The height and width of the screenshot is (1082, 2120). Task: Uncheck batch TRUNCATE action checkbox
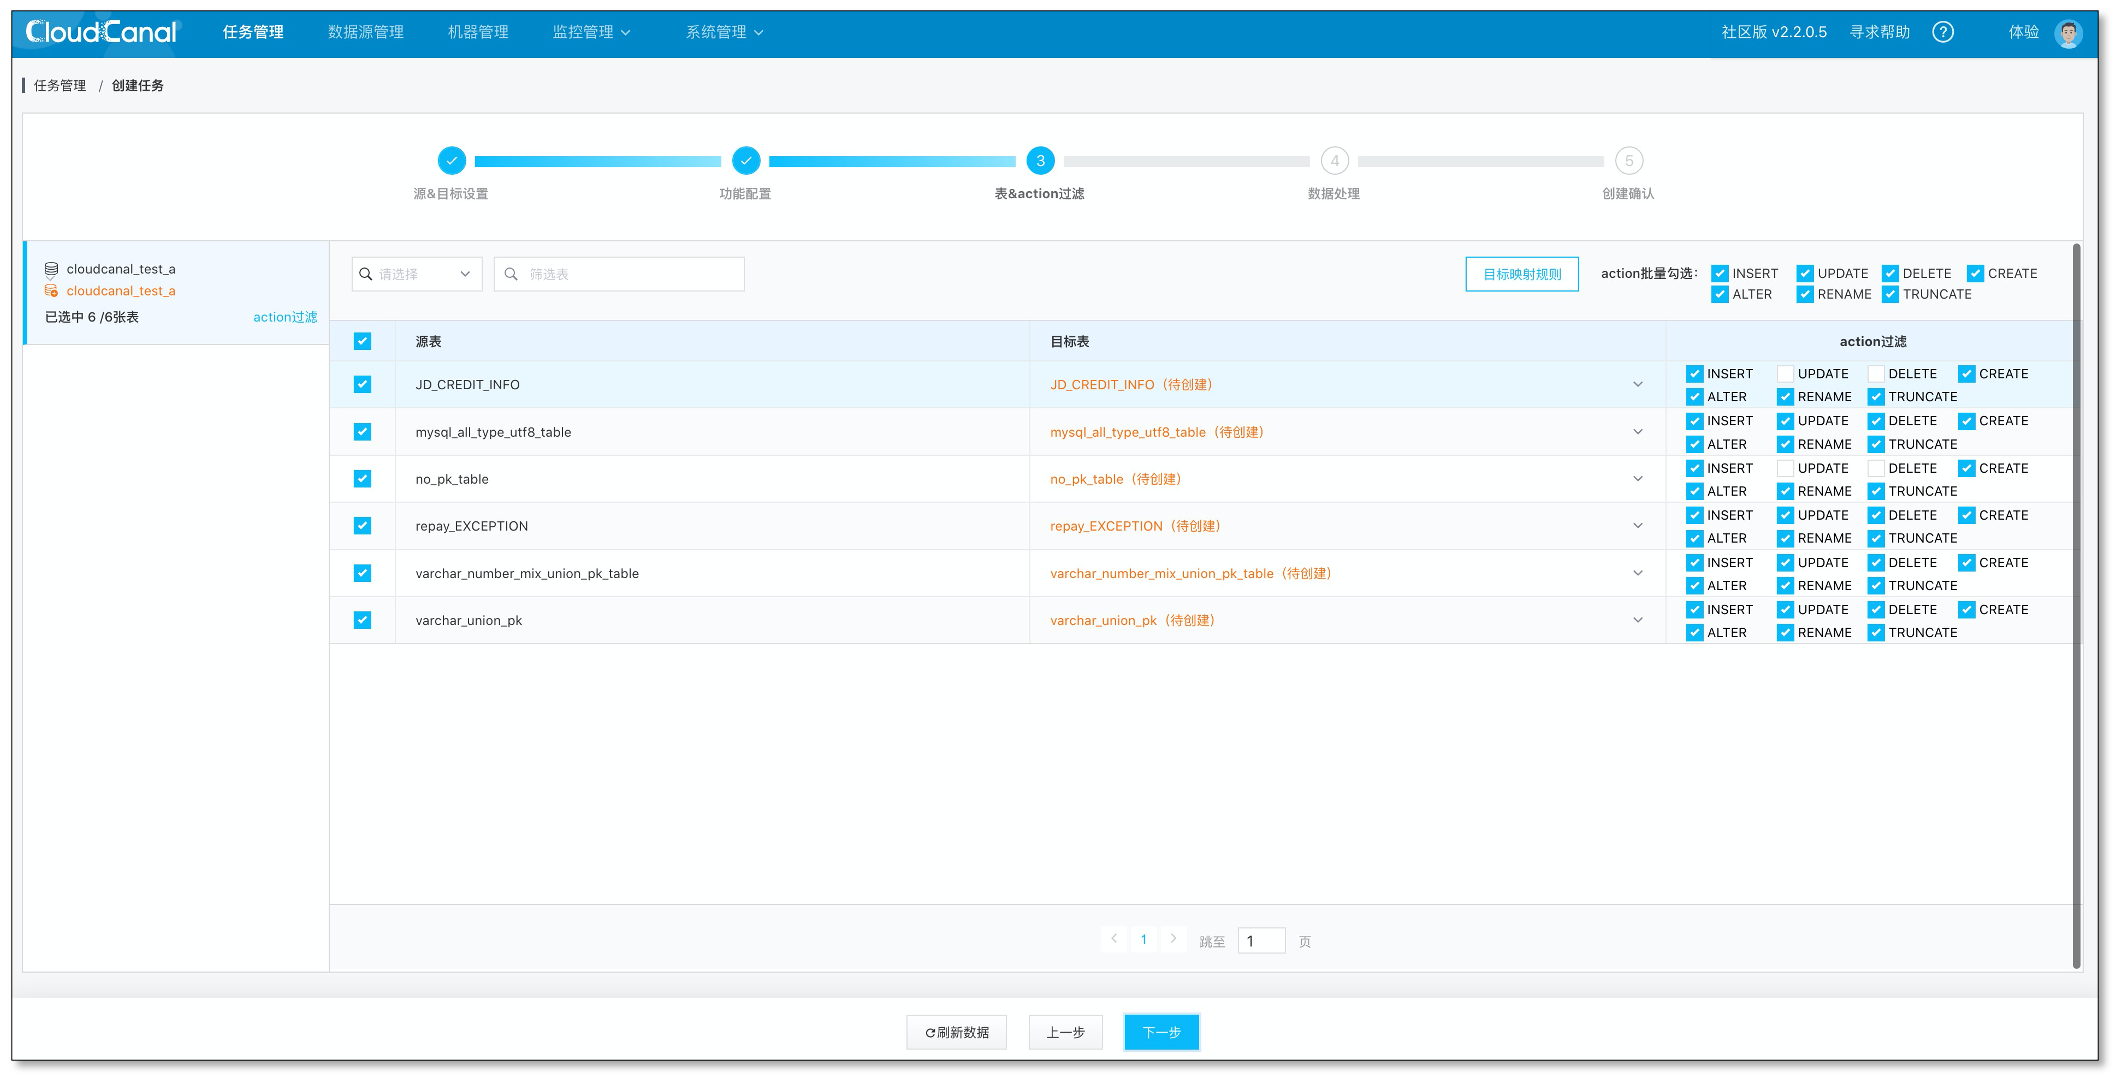pos(1890,294)
